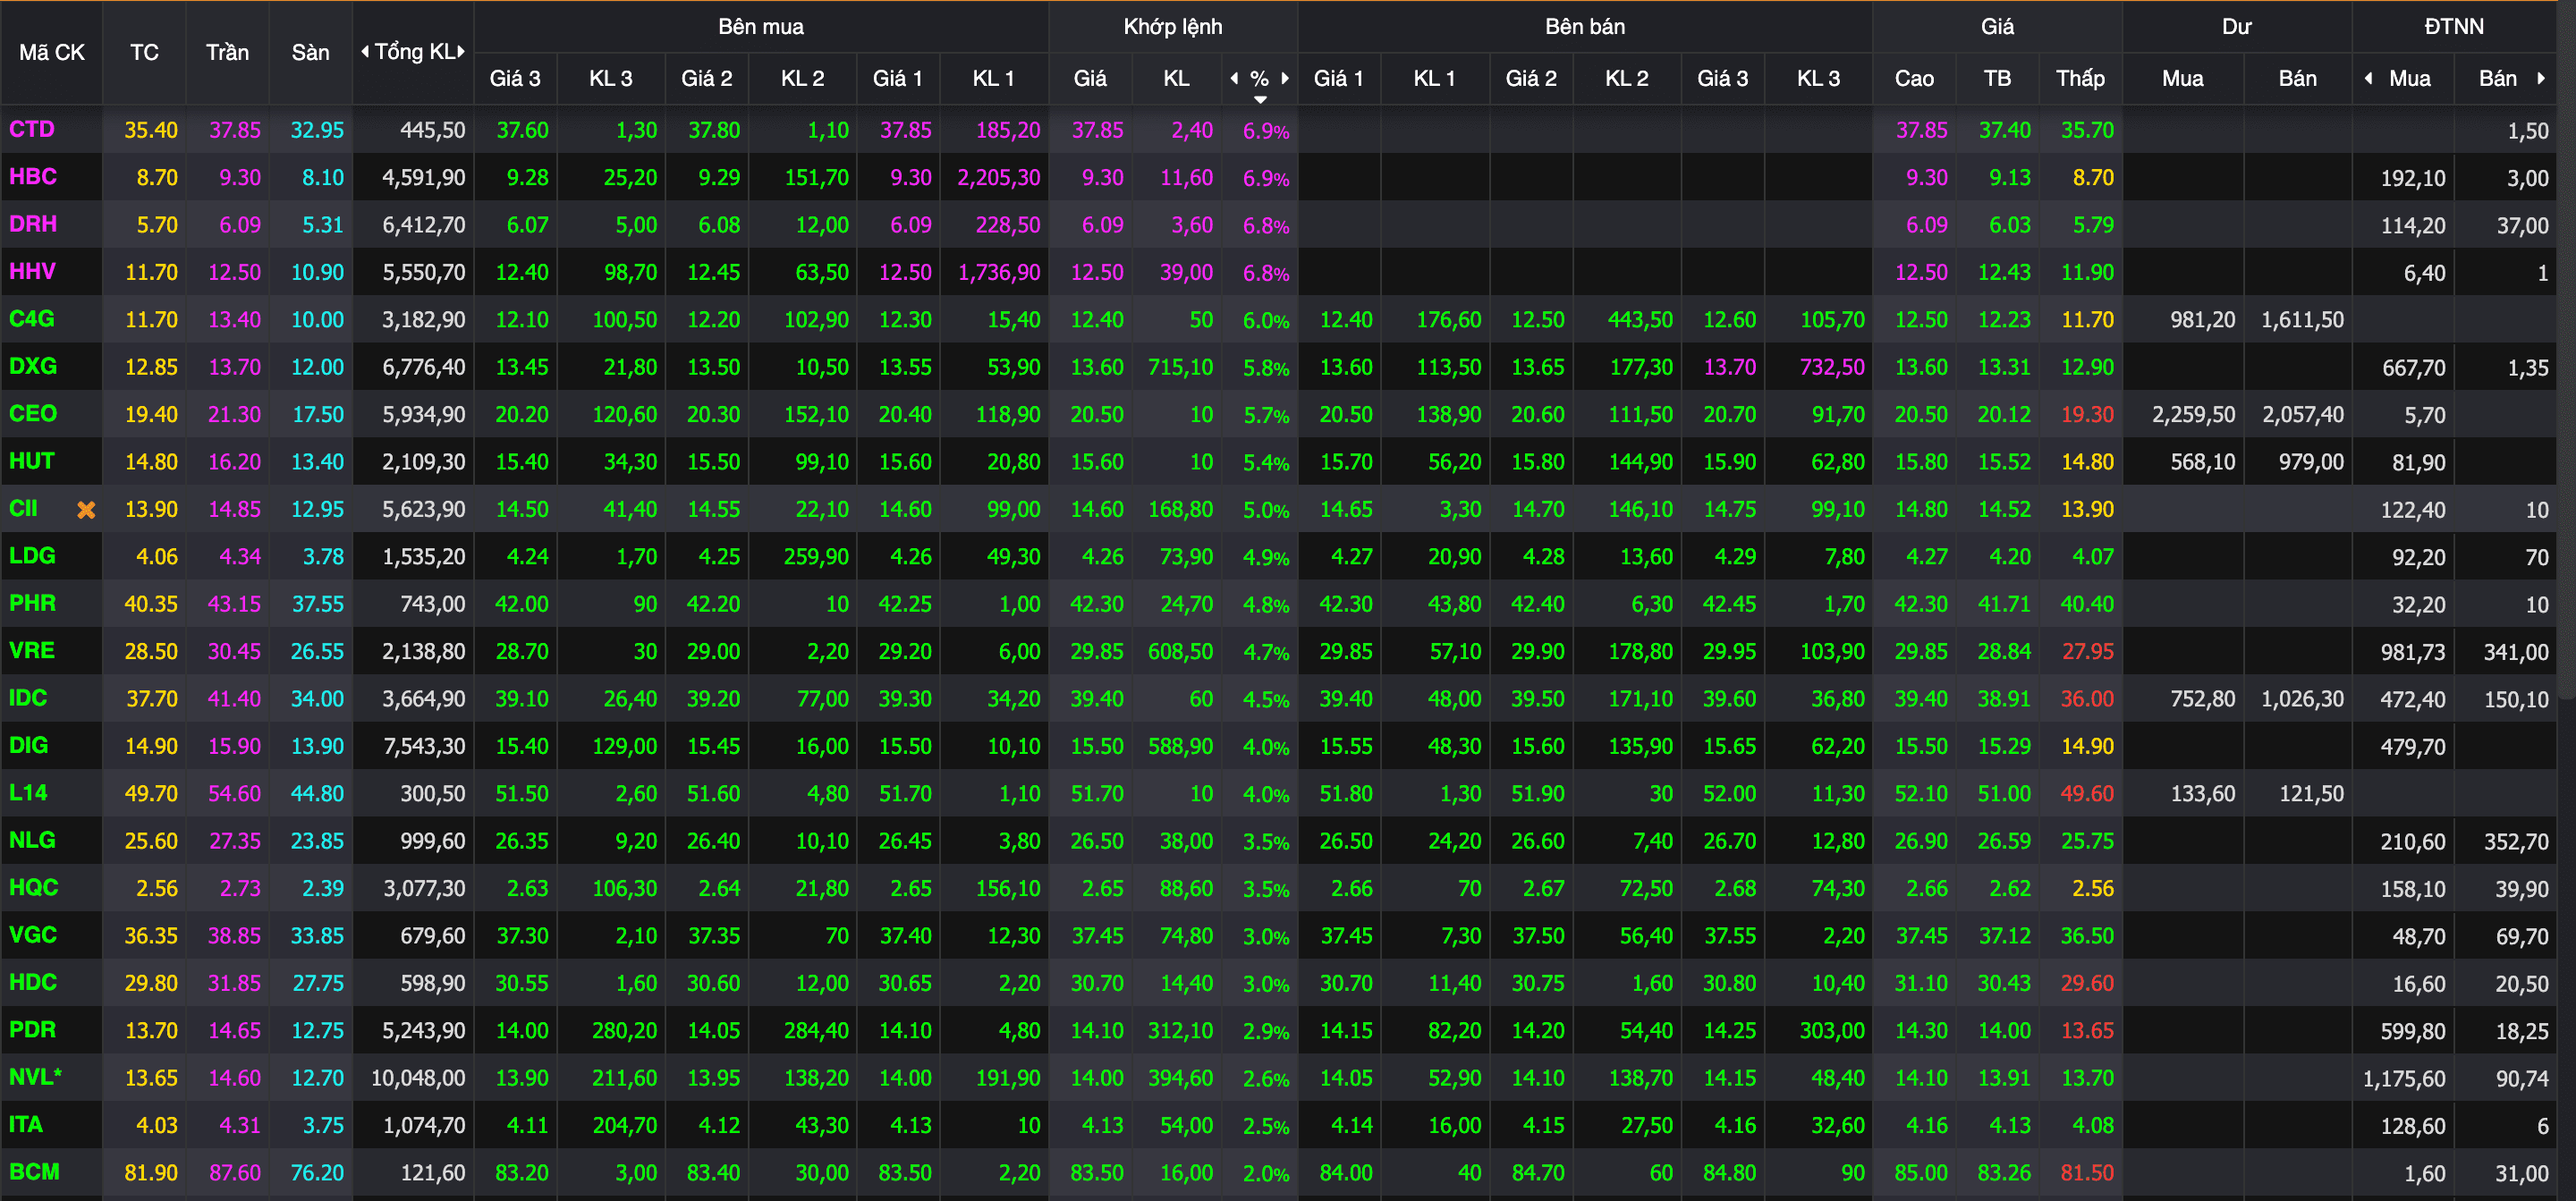The width and height of the screenshot is (2576, 1201).
Task: Click ITA average price 4.13 in TB column
Action: 2010,1126
